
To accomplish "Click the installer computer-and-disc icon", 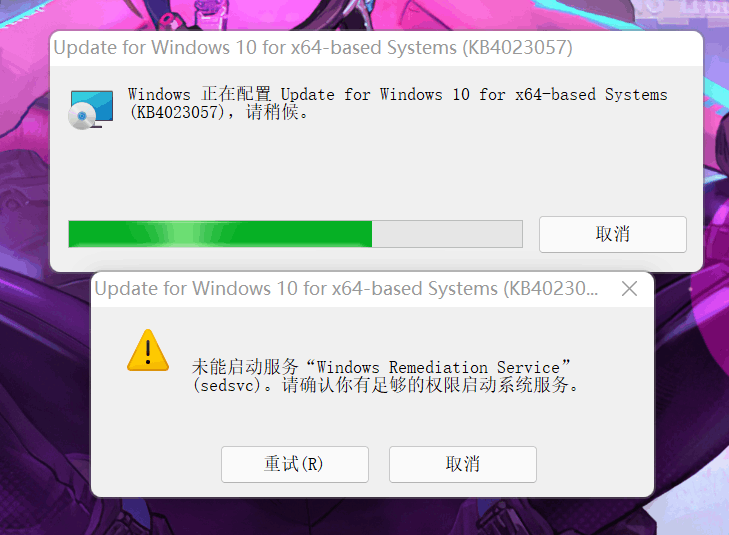I will [91, 110].
